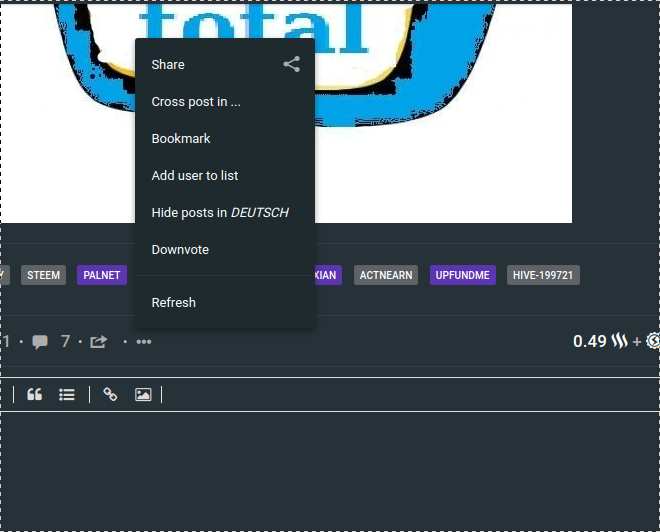
Task: Click the UPFUNDME tag
Action: pos(462,275)
